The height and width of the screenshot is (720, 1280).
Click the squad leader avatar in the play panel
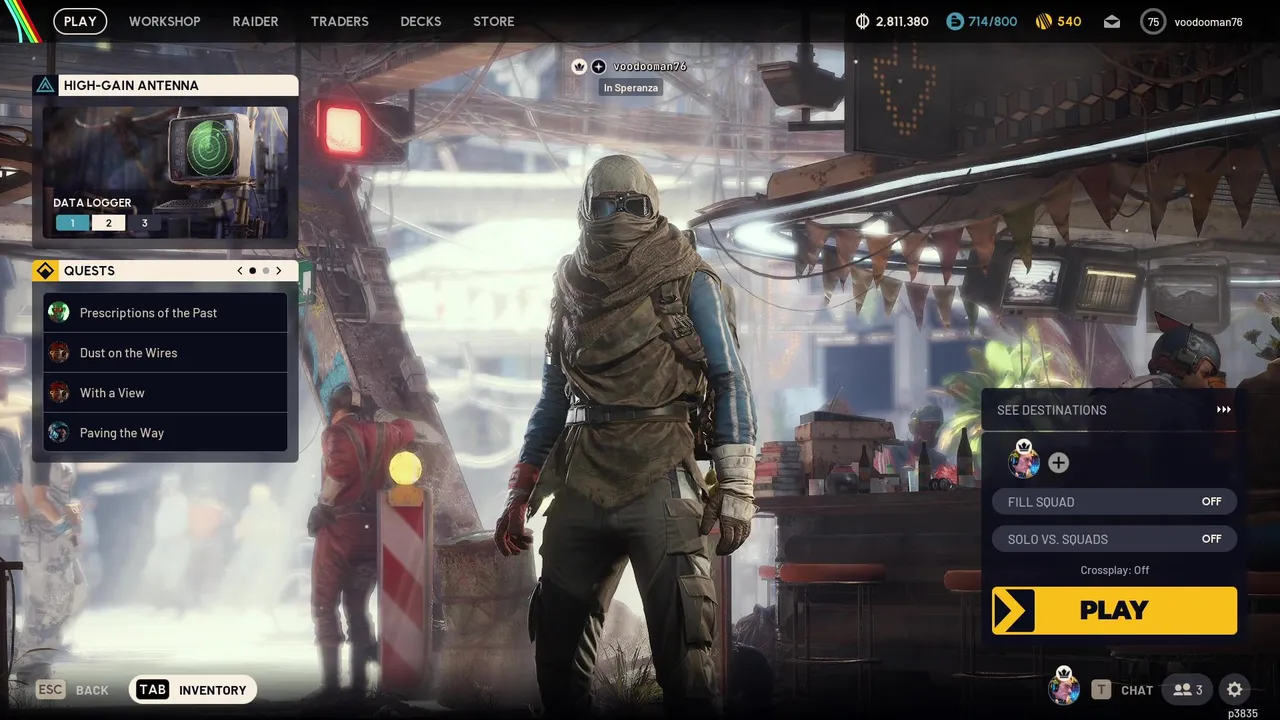(1024, 461)
